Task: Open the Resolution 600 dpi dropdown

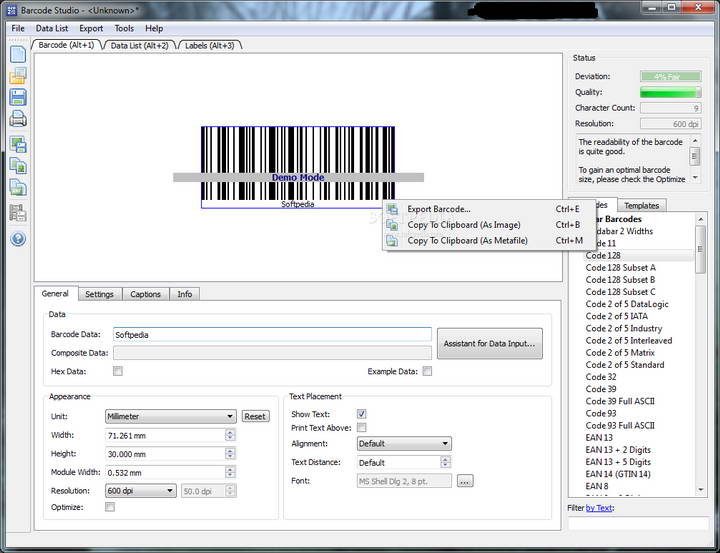Action: point(141,491)
